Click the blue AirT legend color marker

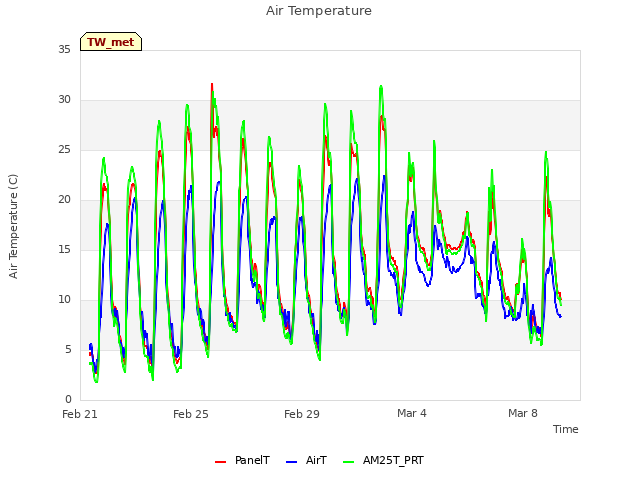tap(291, 462)
